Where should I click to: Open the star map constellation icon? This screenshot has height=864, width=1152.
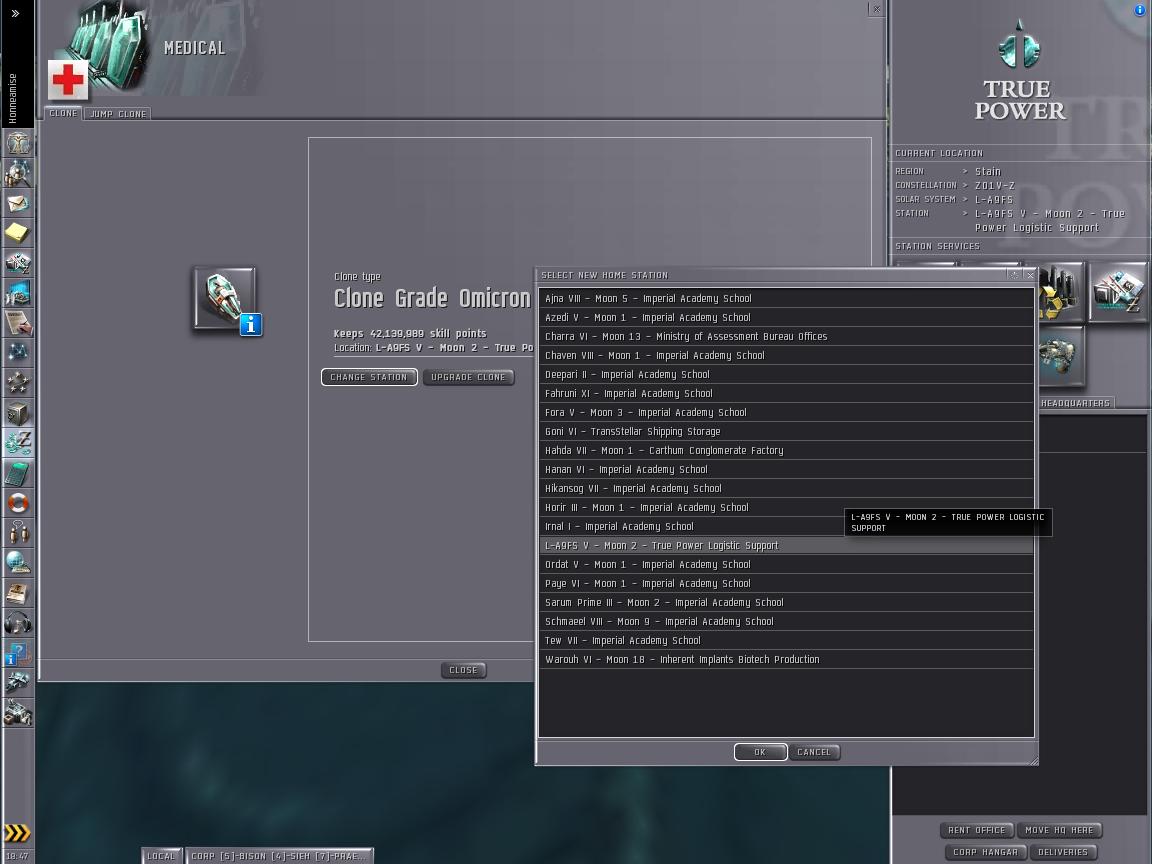coord(18,353)
